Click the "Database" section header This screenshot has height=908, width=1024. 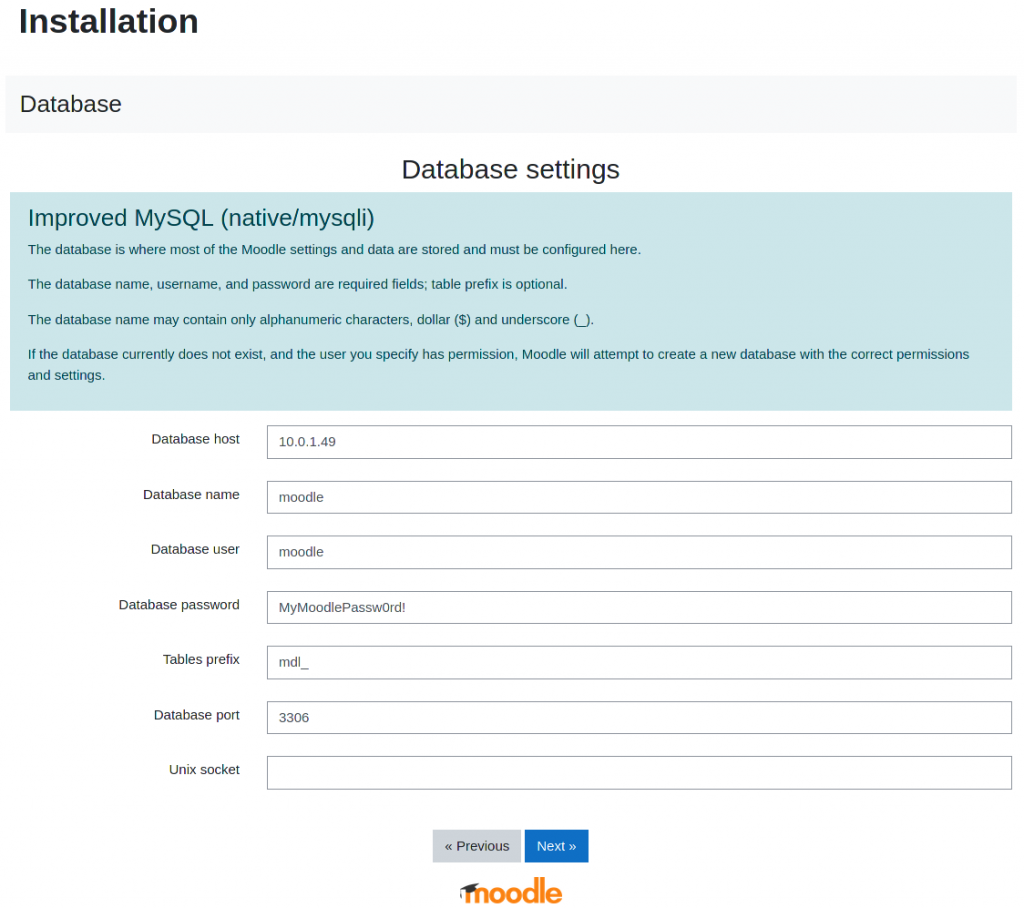pyautogui.click(x=71, y=104)
